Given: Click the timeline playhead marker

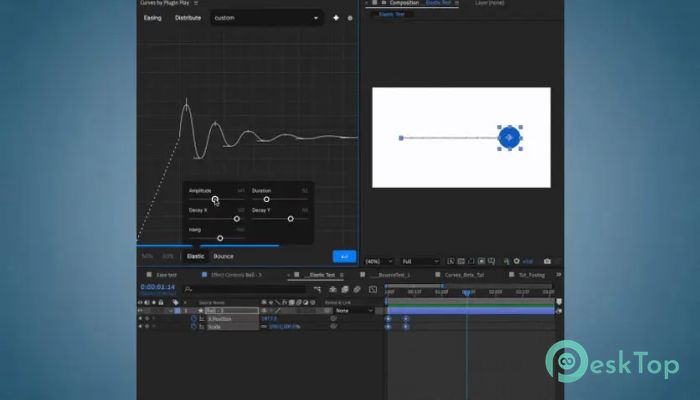Looking at the screenshot, I should (467, 293).
